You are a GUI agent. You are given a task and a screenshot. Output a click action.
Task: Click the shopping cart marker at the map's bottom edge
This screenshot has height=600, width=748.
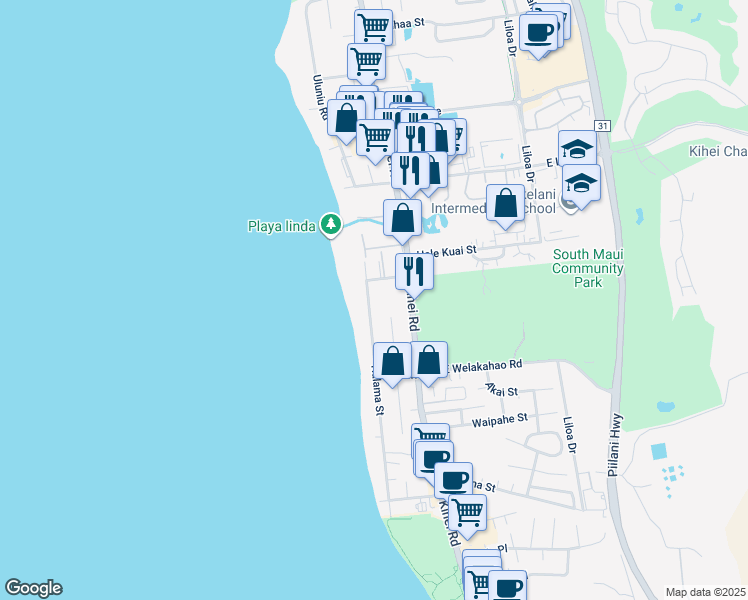pyautogui.click(x=477, y=583)
